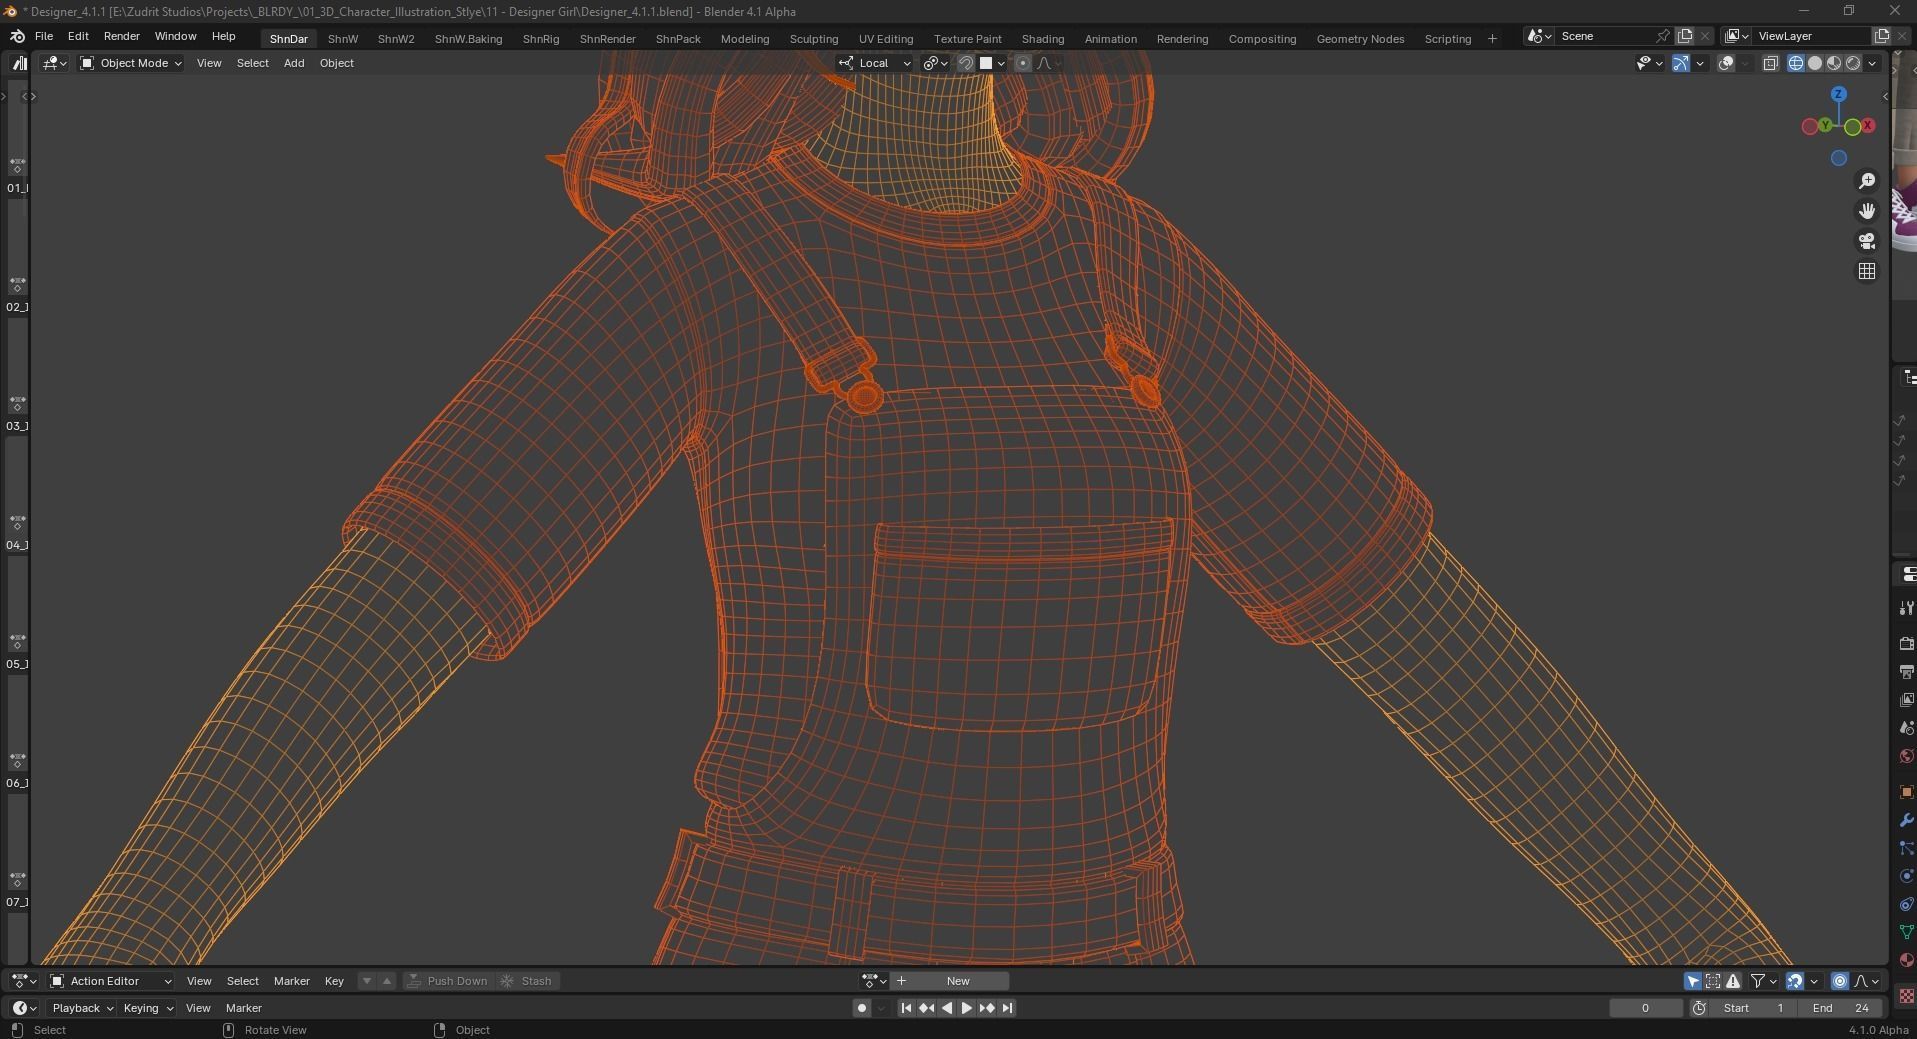Screen dimensions: 1917x1039
Task: Click the zoom magnifier viewport icon
Action: tap(1866, 181)
